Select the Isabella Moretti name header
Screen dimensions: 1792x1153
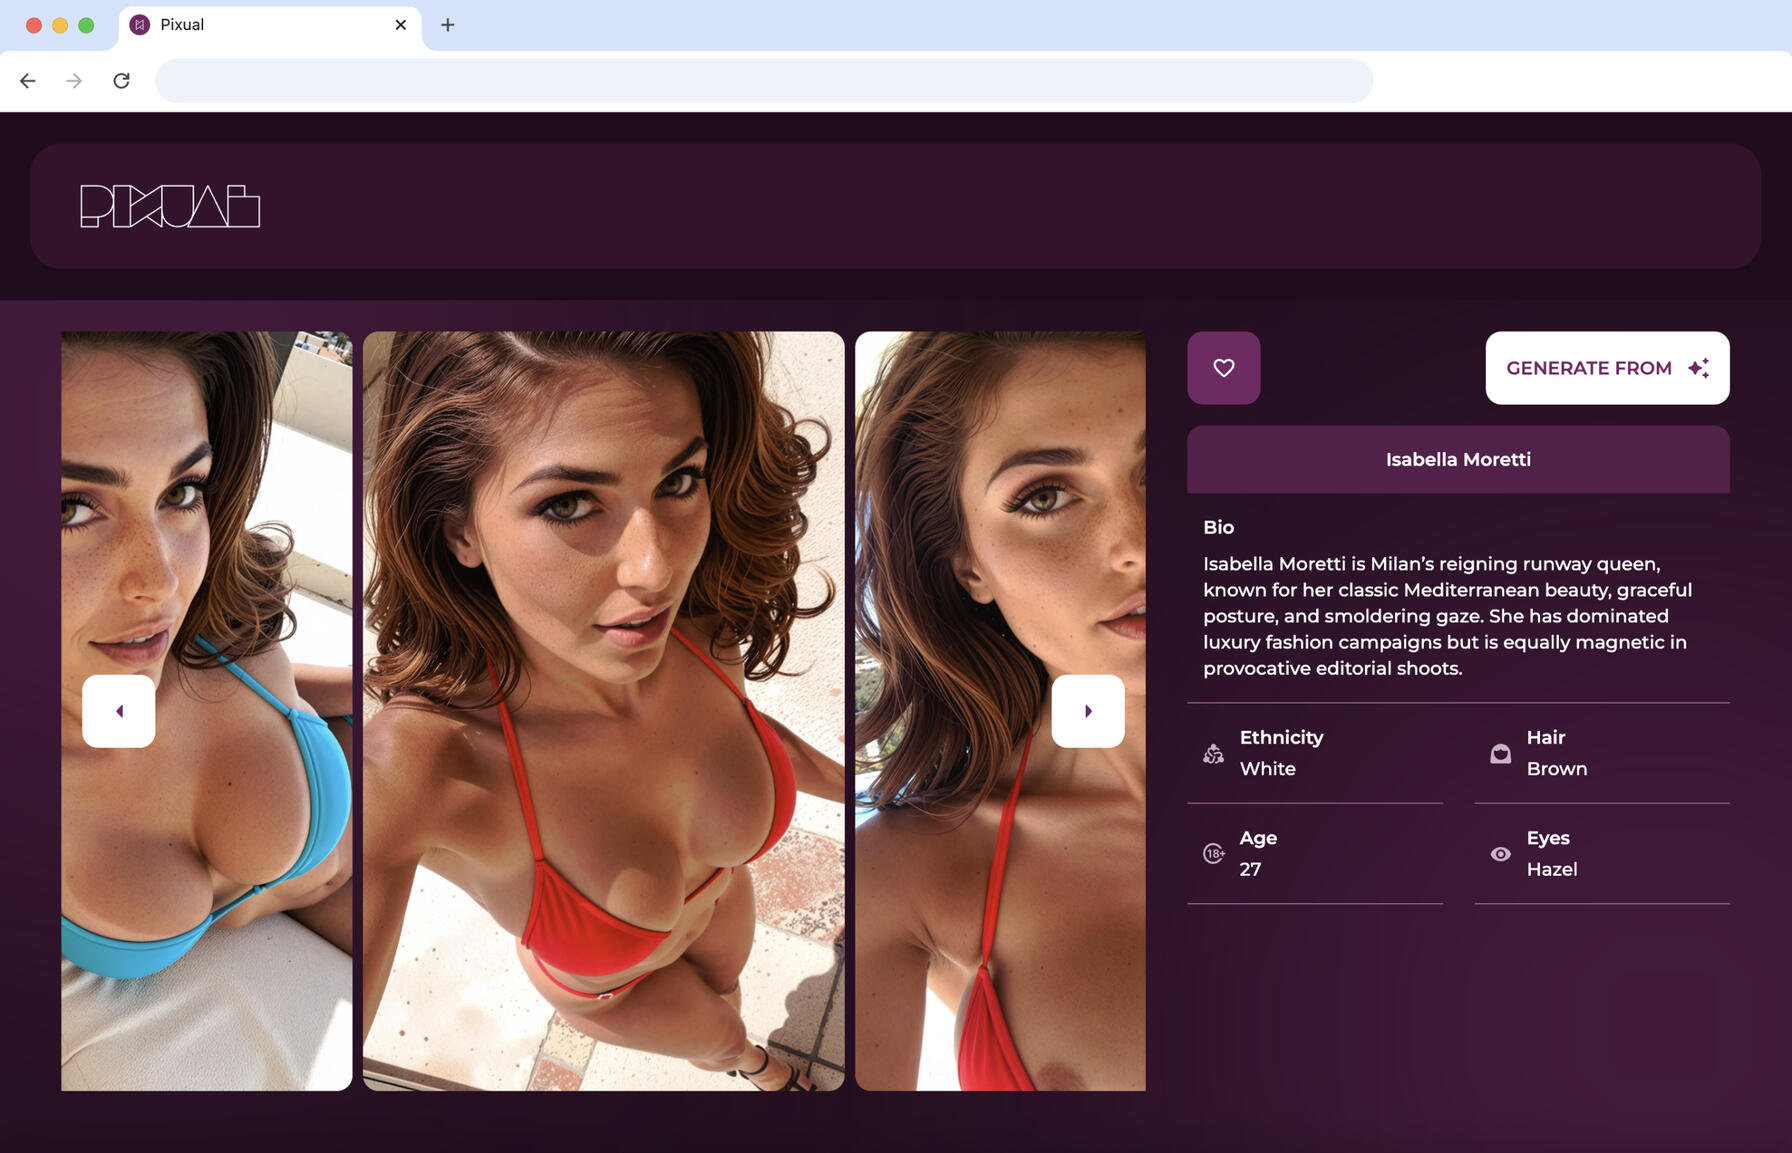[x=1457, y=460]
